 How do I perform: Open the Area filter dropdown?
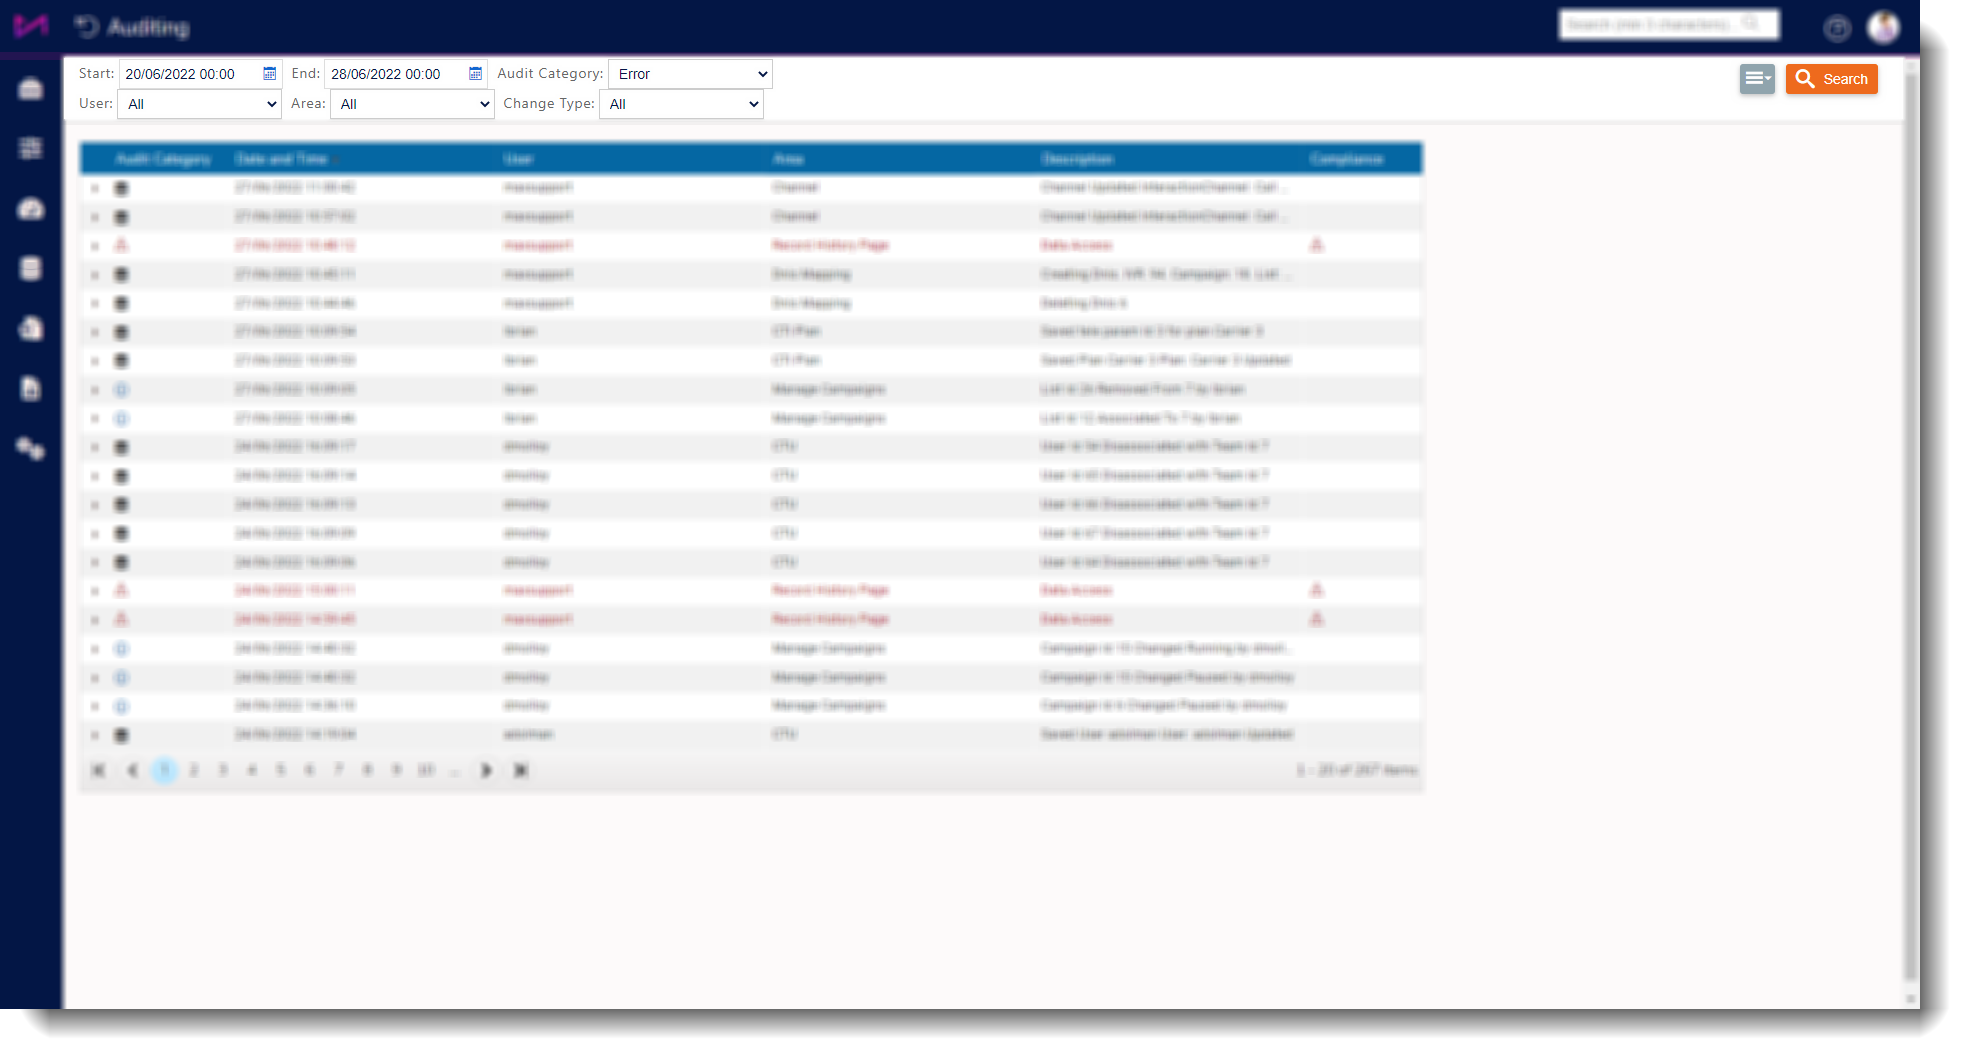tap(412, 104)
